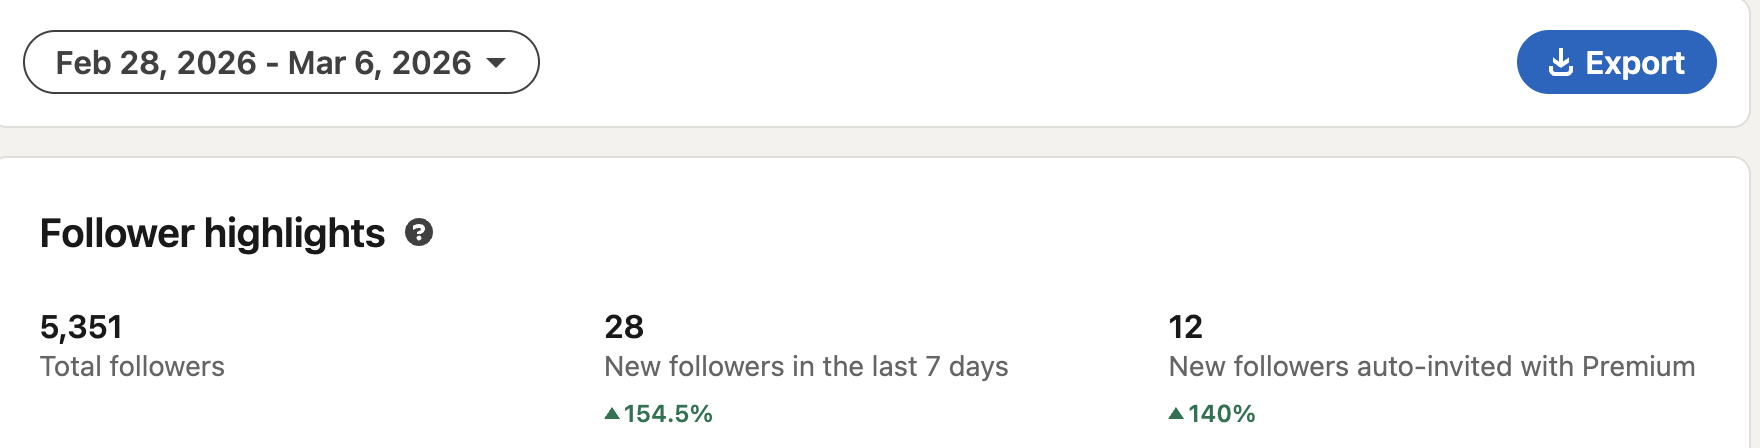This screenshot has width=1760, height=448.
Task: Click the green up-triangle beside 140%
Action: tap(1176, 413)
